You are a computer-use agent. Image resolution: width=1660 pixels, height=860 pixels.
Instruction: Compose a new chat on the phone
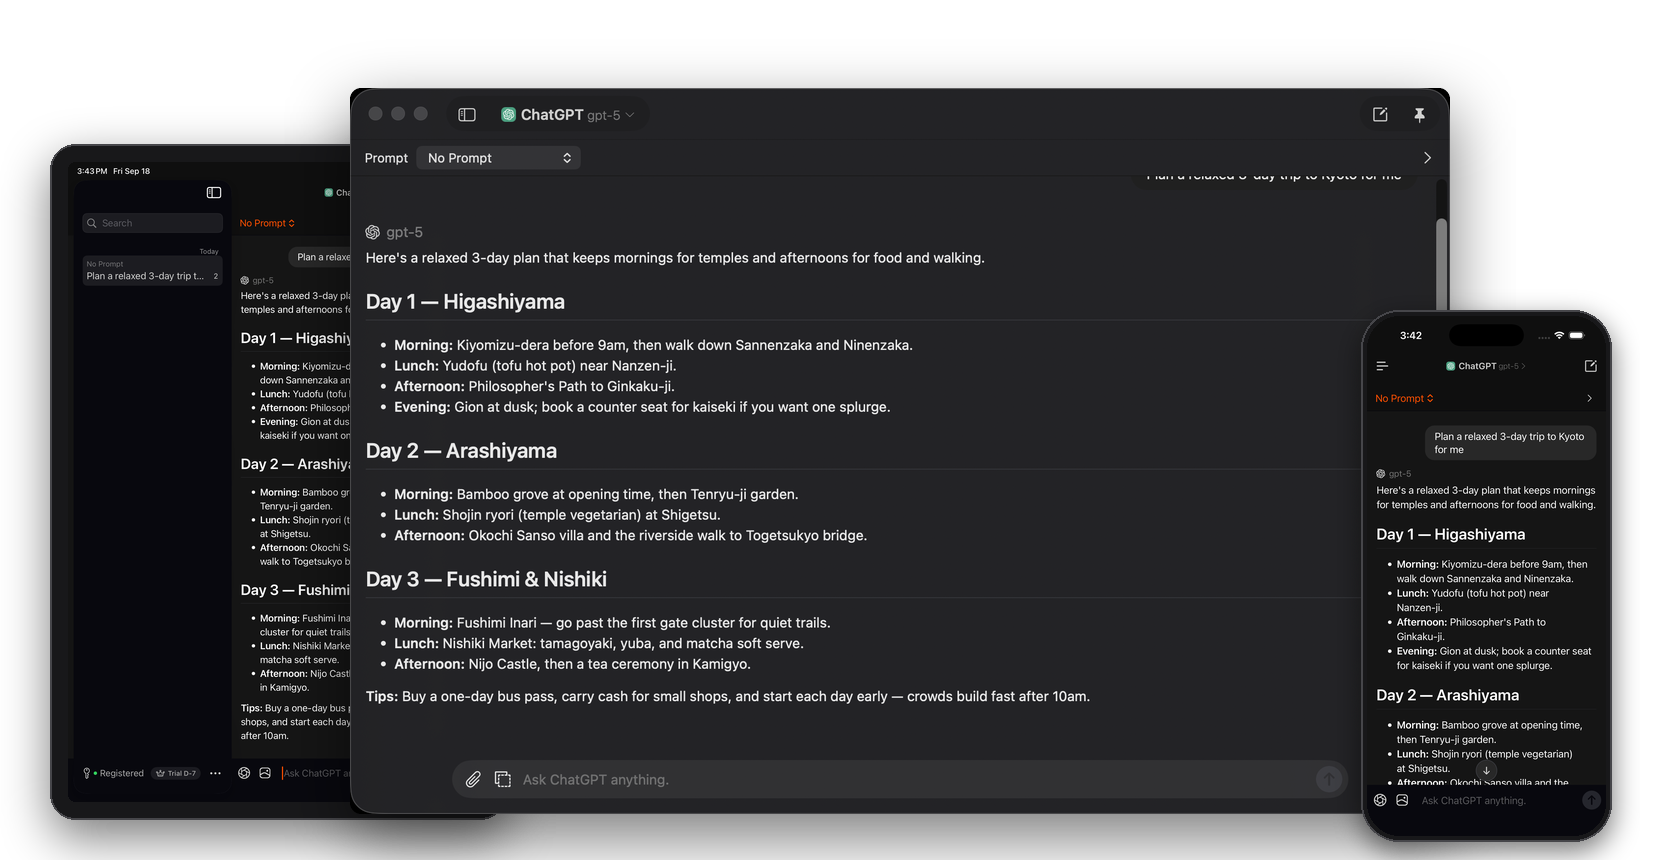click(1590, 366)
